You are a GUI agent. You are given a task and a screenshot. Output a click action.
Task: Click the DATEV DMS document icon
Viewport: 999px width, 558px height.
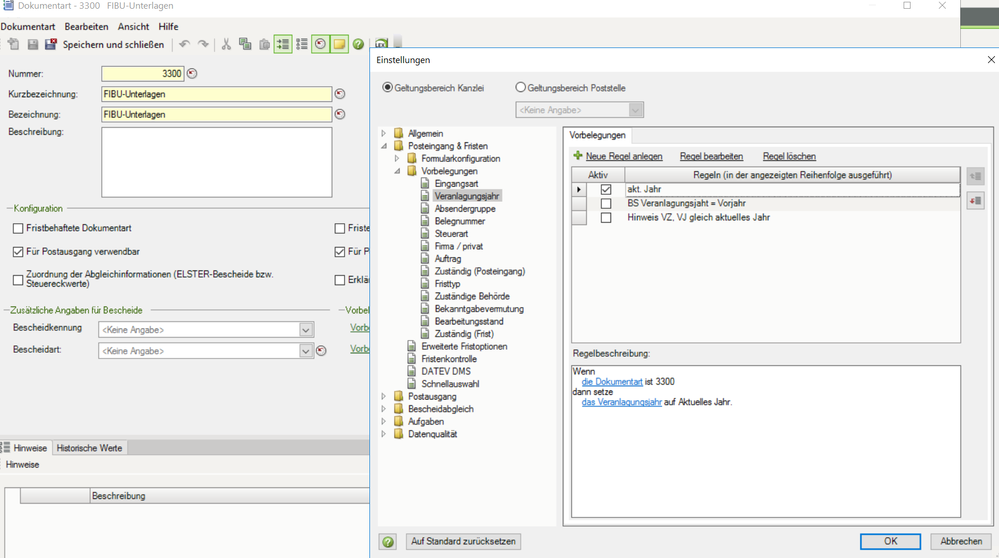coord(412,371)
